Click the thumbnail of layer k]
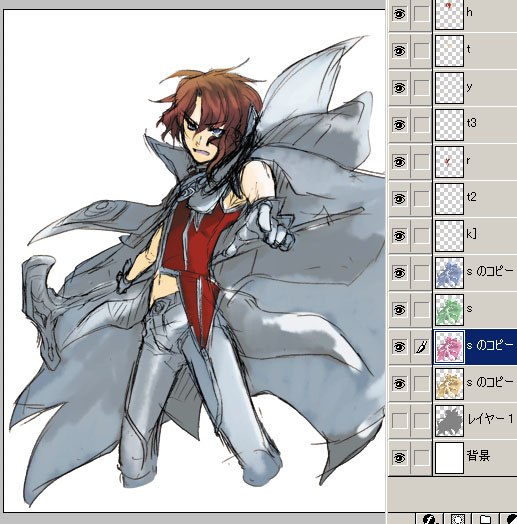 (x=449, y=236)
